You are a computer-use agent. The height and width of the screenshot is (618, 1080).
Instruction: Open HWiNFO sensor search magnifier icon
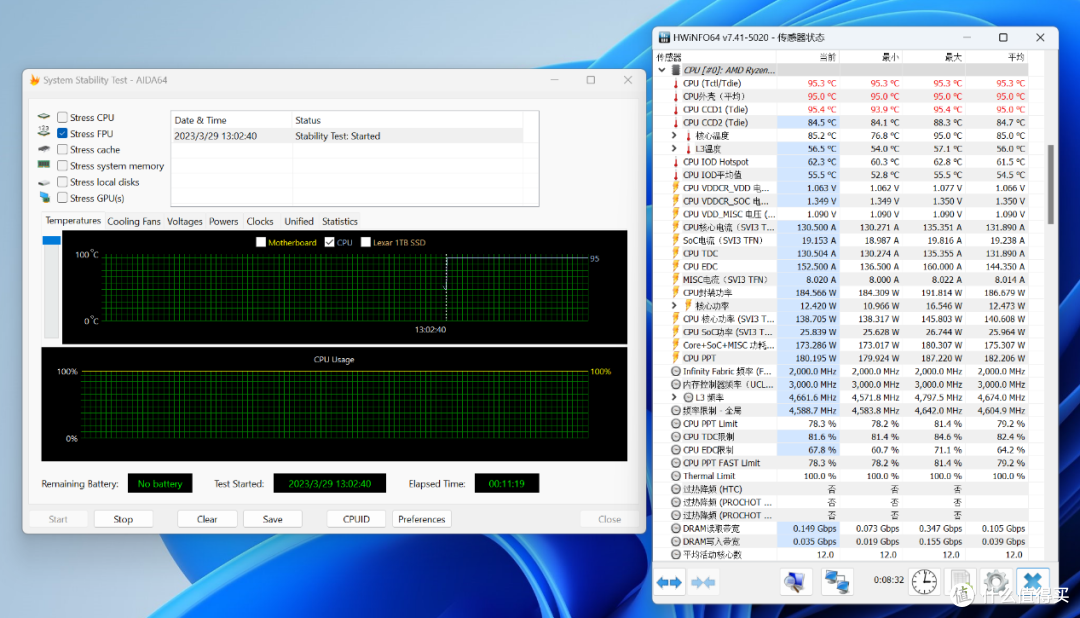pos(796,582)
